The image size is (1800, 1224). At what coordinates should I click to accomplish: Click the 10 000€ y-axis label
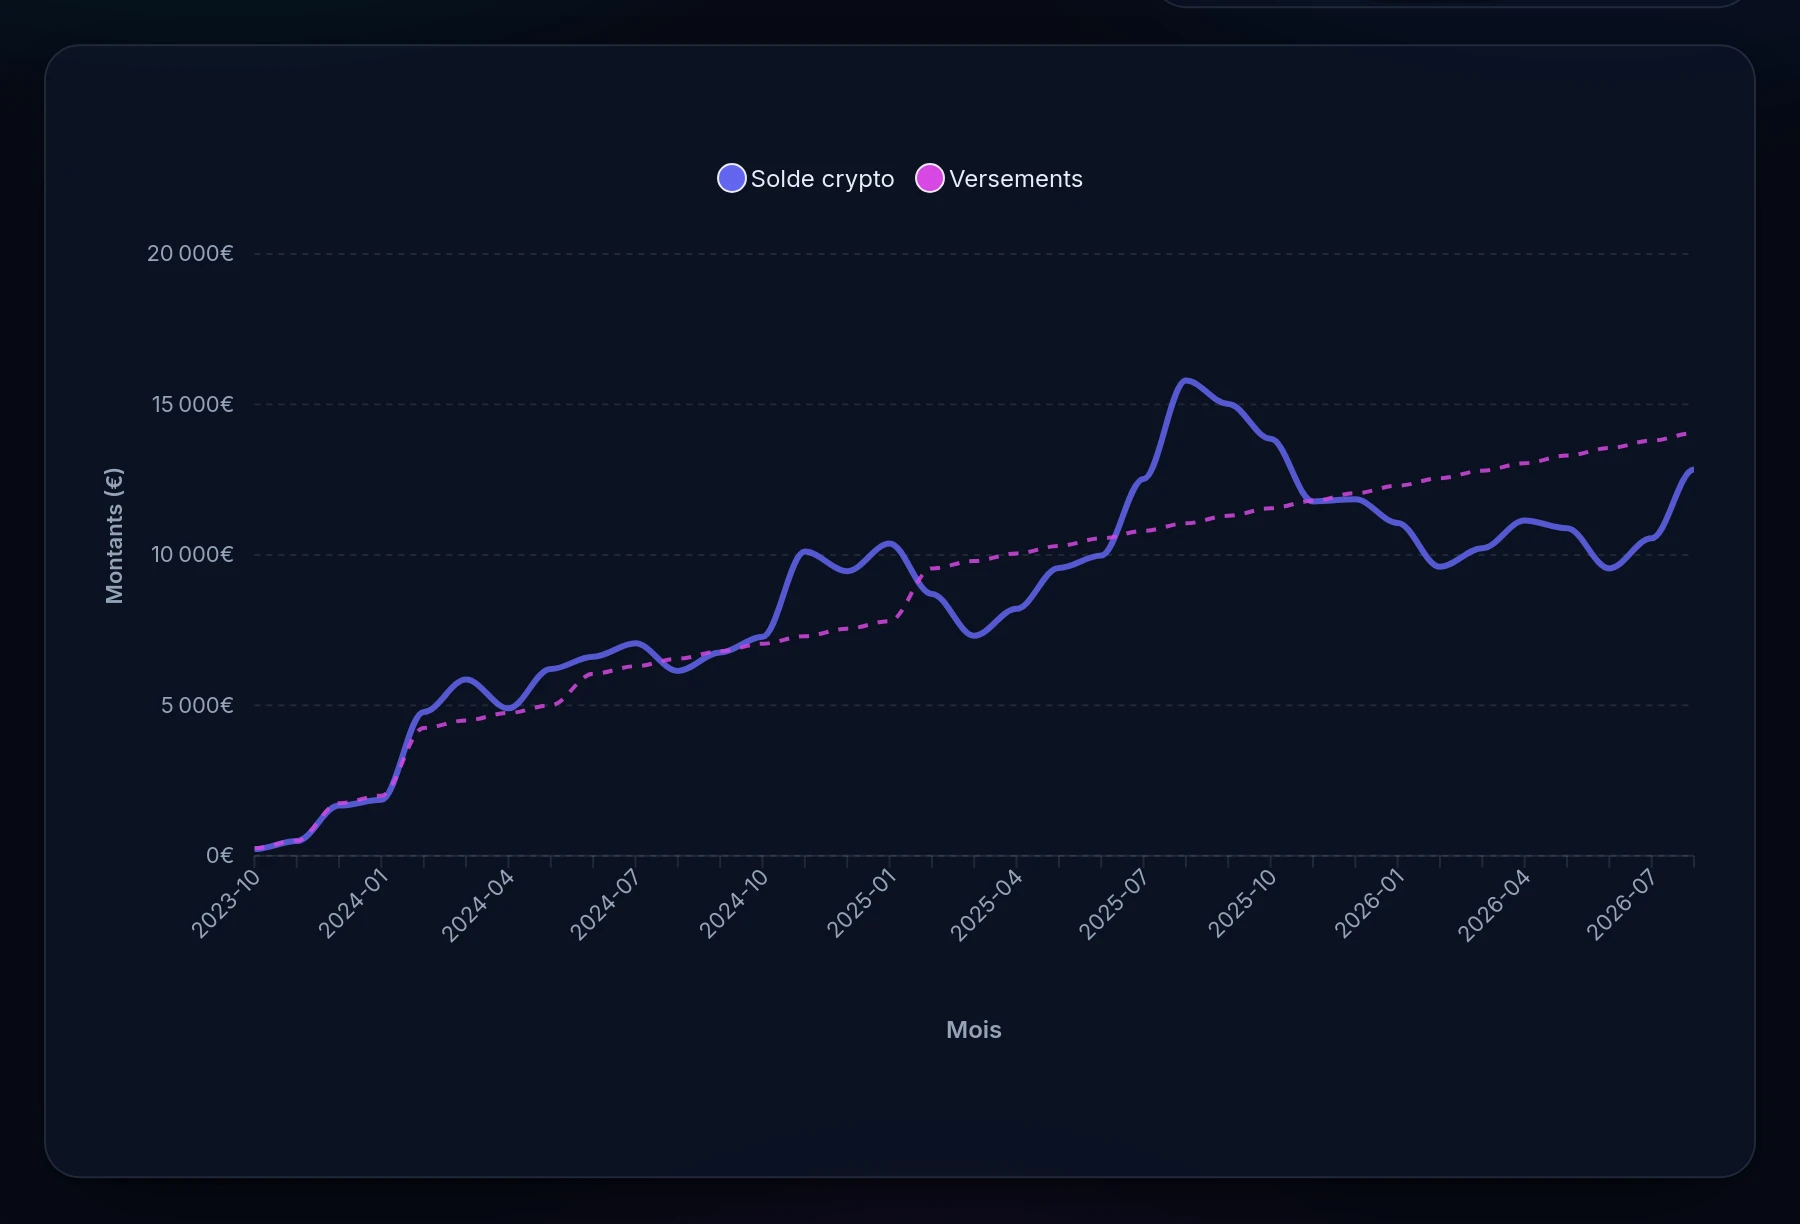[192, 555]
